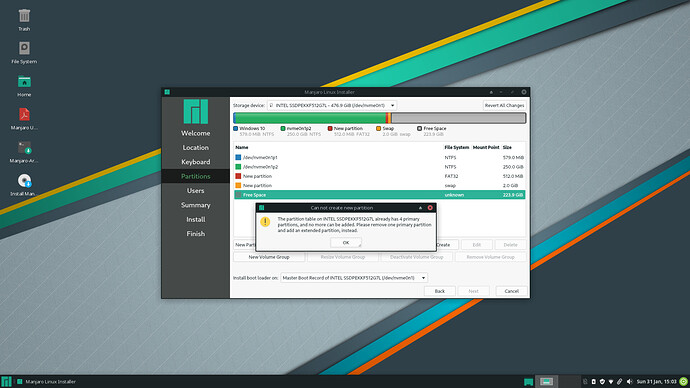
Task: Click the battery status tray icon
Action: coord(594,381)
